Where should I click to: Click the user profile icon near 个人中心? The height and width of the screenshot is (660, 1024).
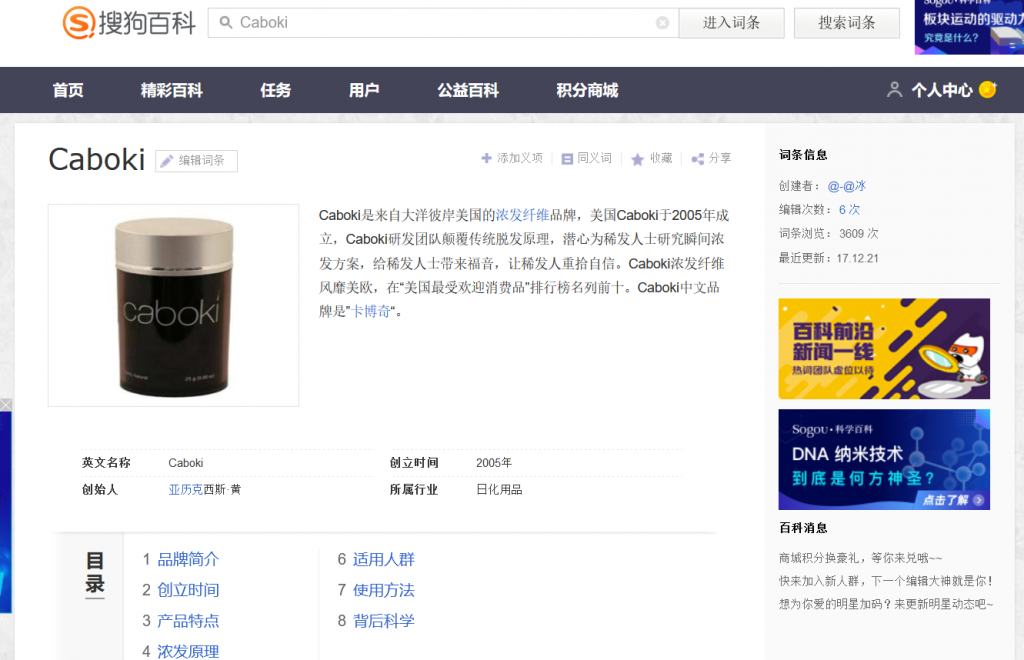pos(895,89)
